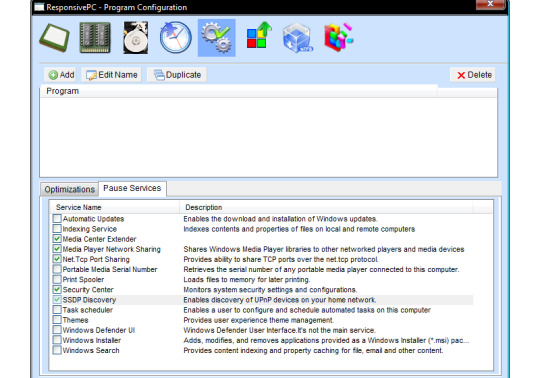Select 'Provides user experience theme management.'
Screen dimensions: 540x378
[x=259, y=320]
